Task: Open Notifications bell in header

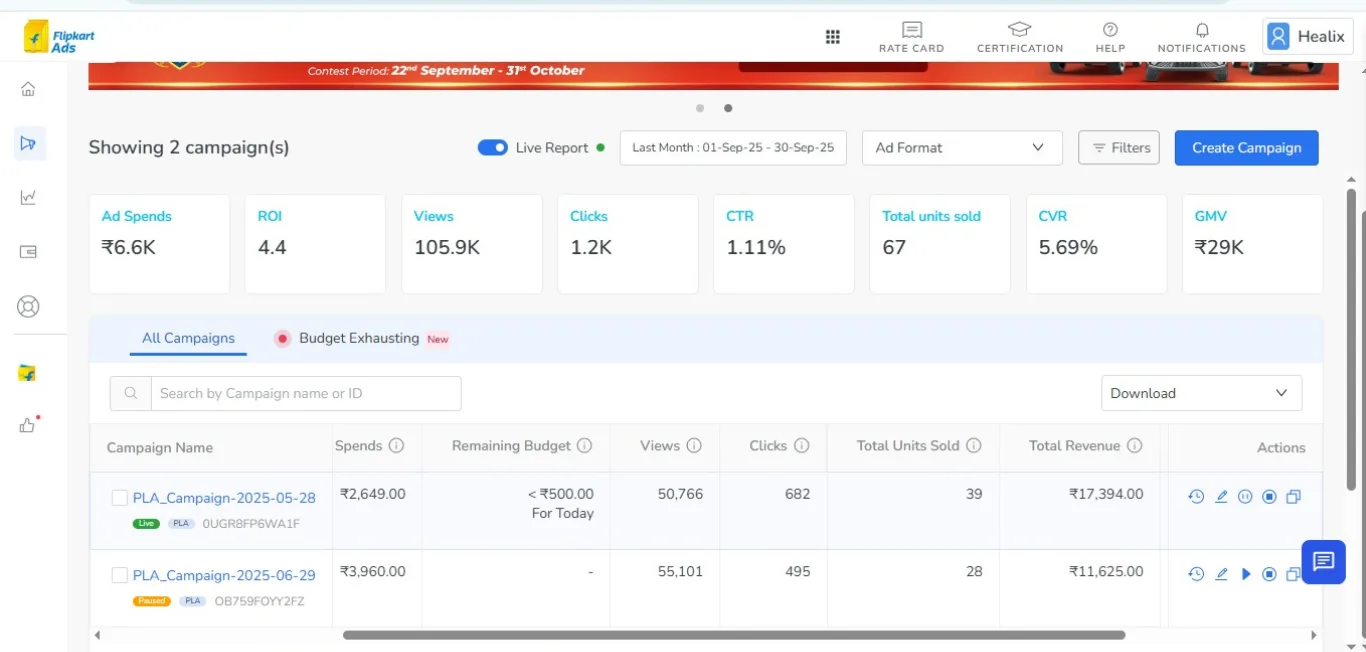Action: (1202, 37)
